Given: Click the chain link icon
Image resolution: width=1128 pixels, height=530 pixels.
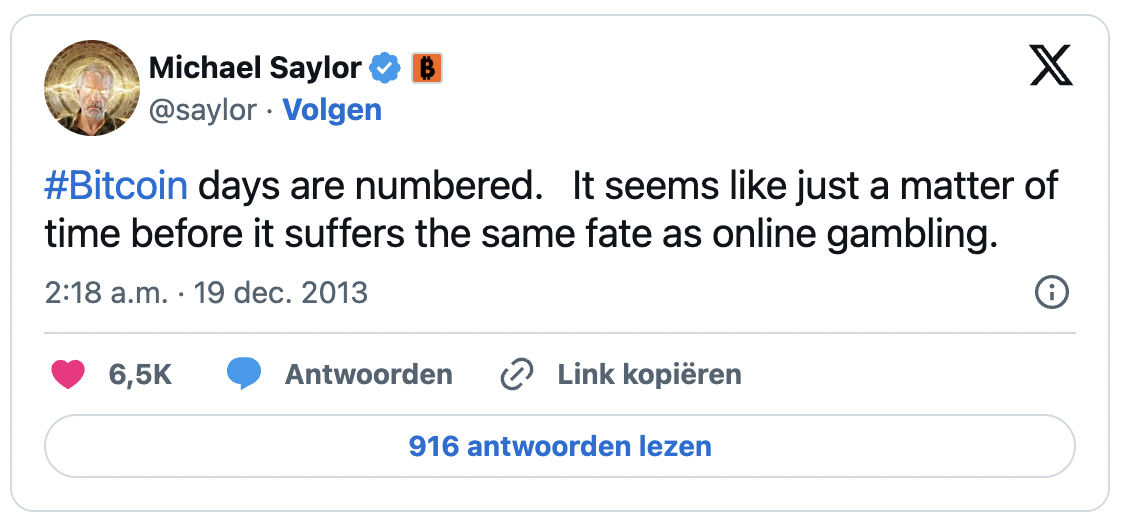Looking at the screenshot, I should pos(516,375).
